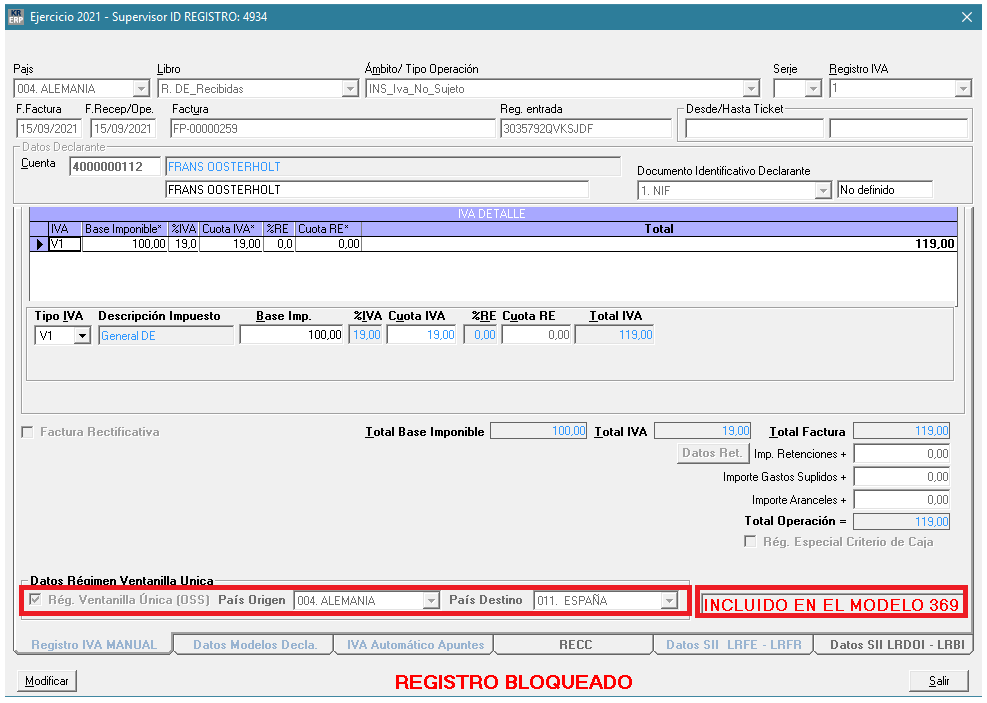Expand the País Origen dropdown

point(431,601)
